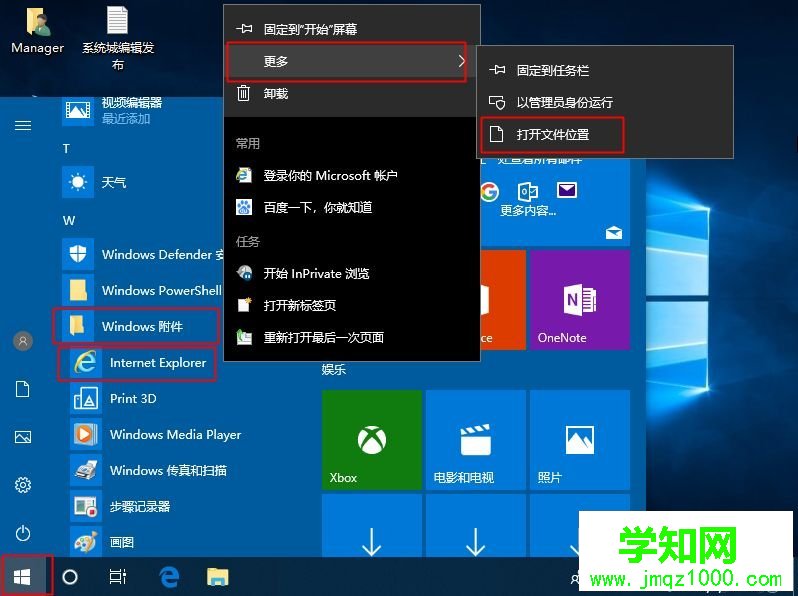Screen dimensions: 798x596
Task: Open the OneNote tile
Action: point(579,300)
